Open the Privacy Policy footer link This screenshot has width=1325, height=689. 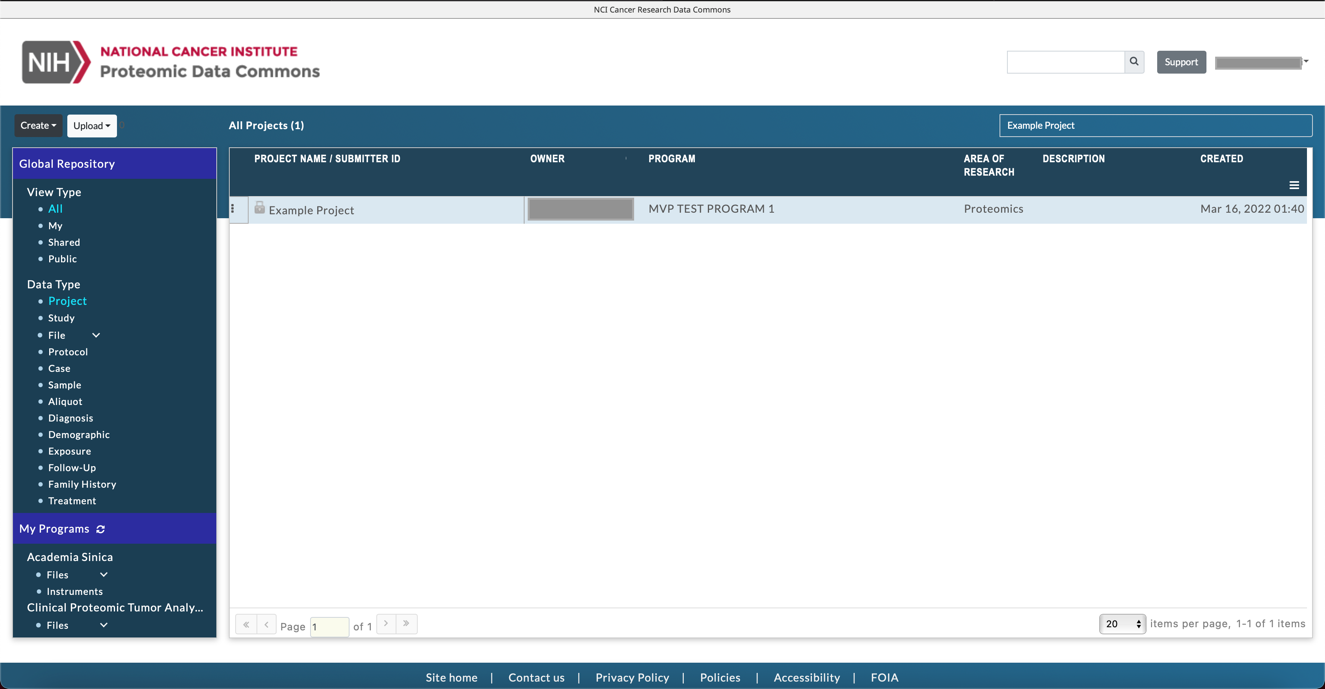click(632, 677)
